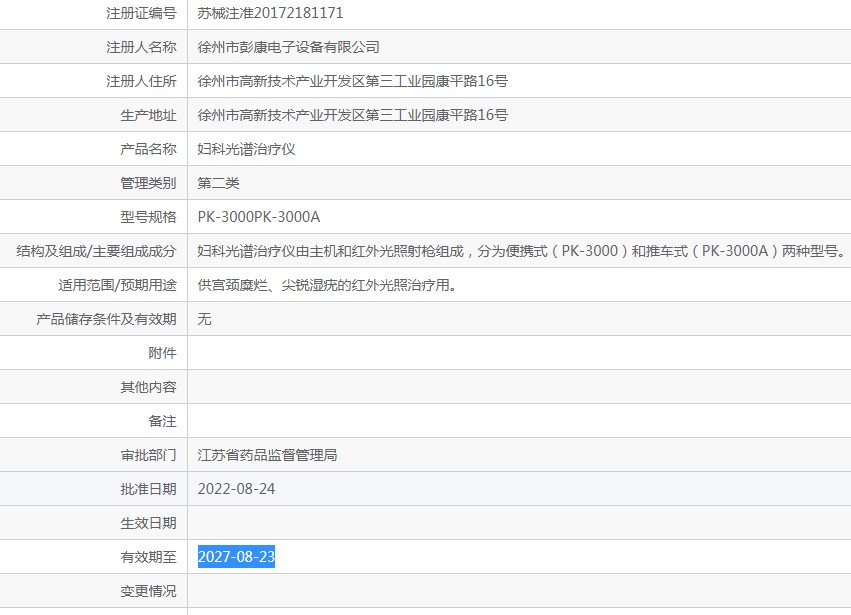Screen dimensions: 851x615
Task: Click approval date 2022-08-24
Action: (x=236, y=489)
